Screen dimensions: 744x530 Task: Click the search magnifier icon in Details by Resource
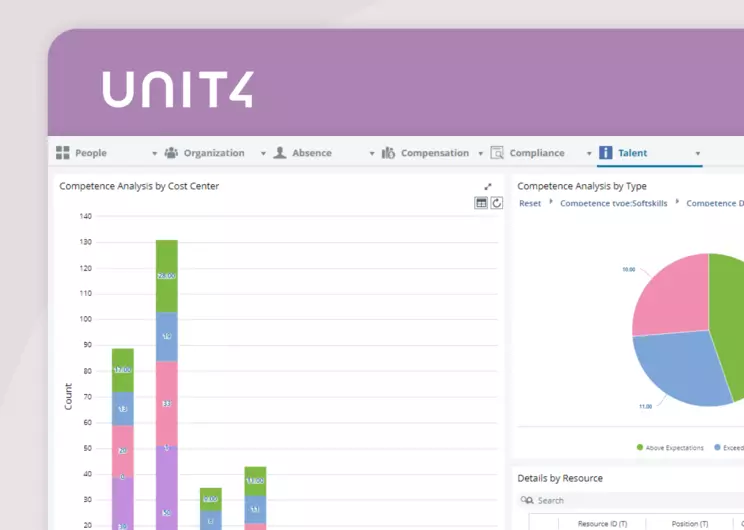tap(527, 500)
